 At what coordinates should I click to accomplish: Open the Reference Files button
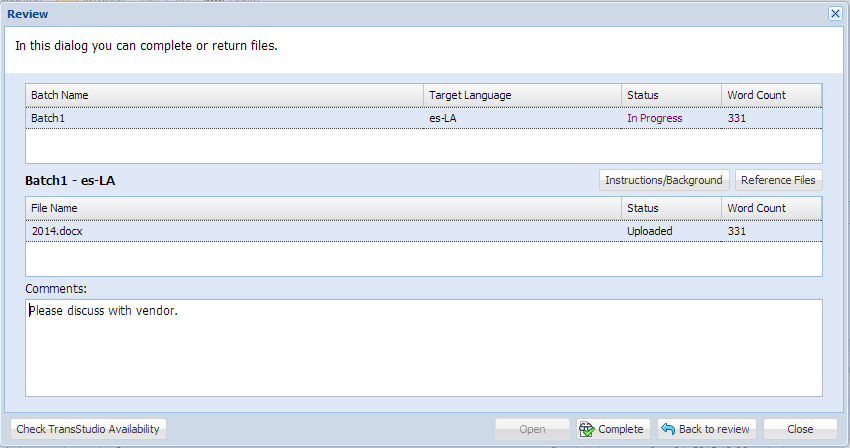[778, 180]
